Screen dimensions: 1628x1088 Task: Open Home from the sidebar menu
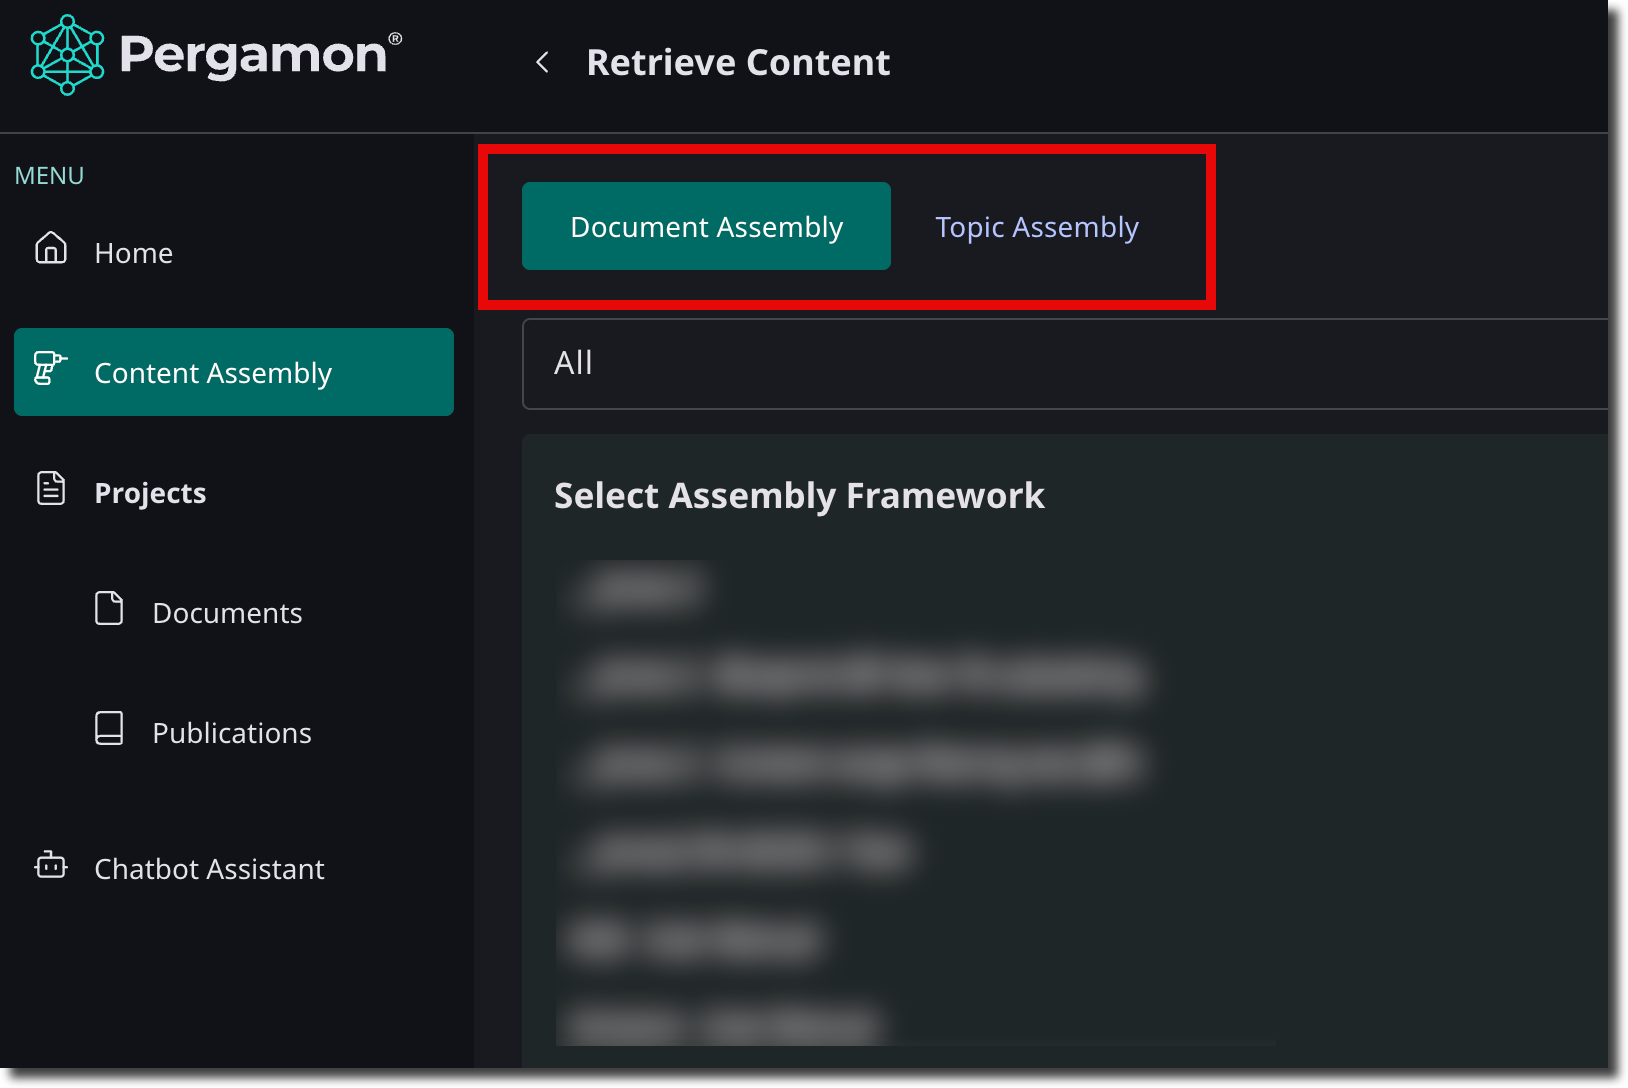click(134, 253)
